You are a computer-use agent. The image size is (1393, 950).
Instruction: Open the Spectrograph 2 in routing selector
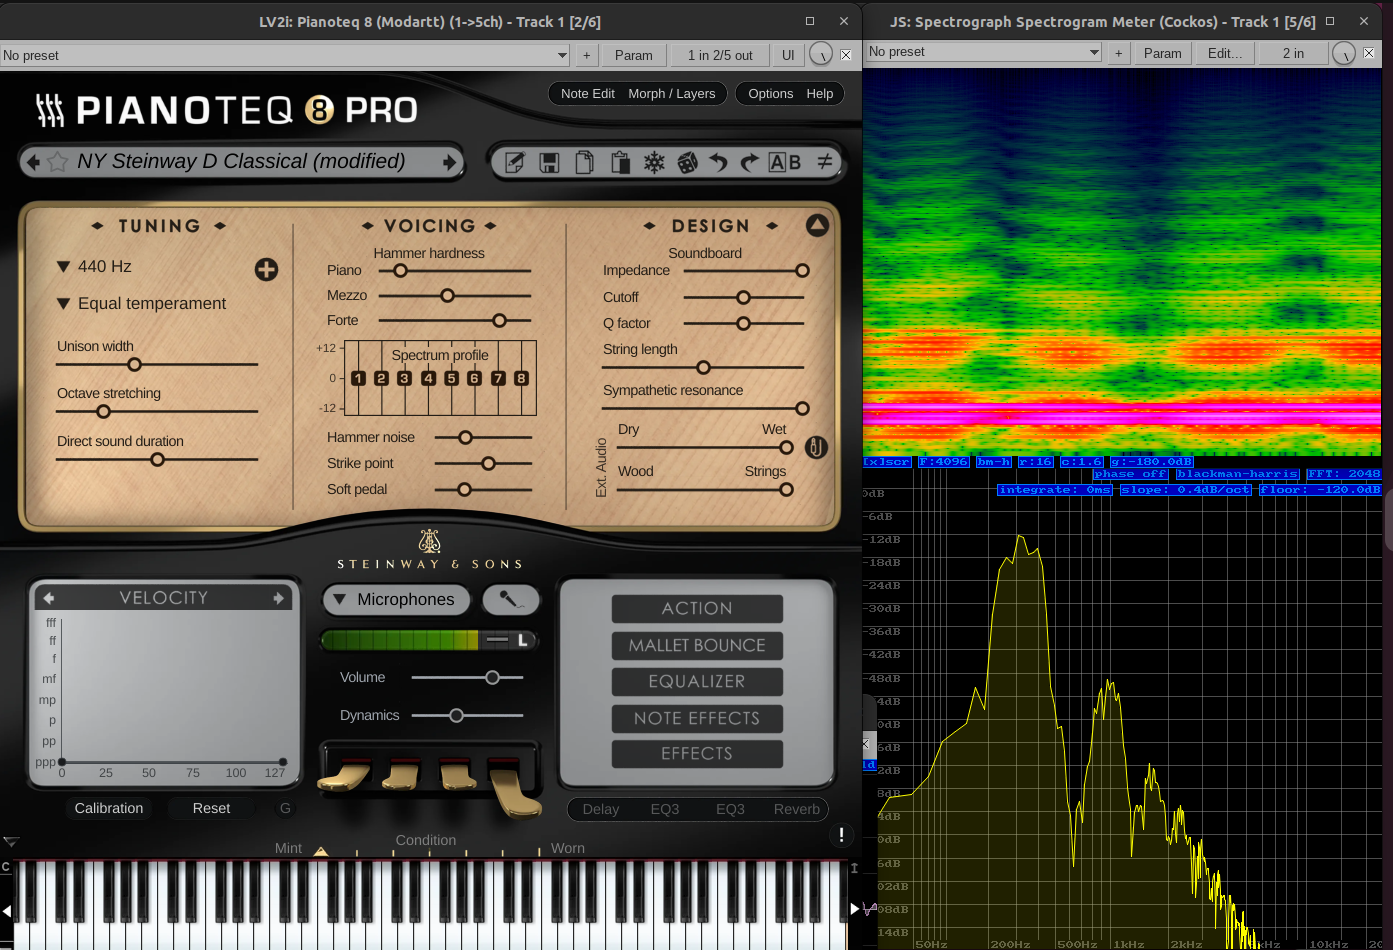pos(1293,53)
